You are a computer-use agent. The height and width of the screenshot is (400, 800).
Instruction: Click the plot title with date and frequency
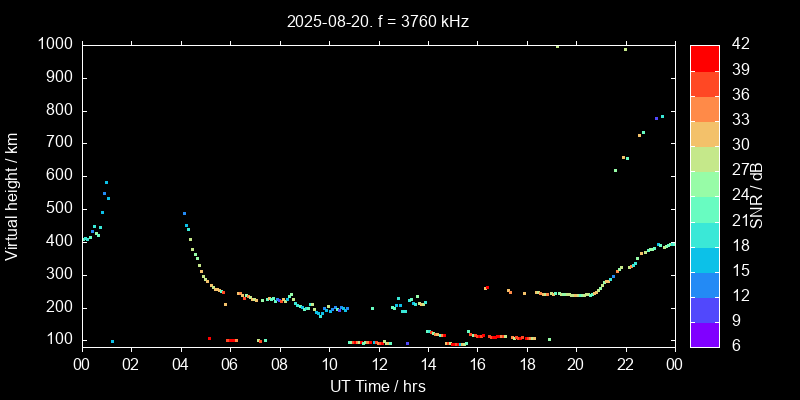(x=377, y=20)
